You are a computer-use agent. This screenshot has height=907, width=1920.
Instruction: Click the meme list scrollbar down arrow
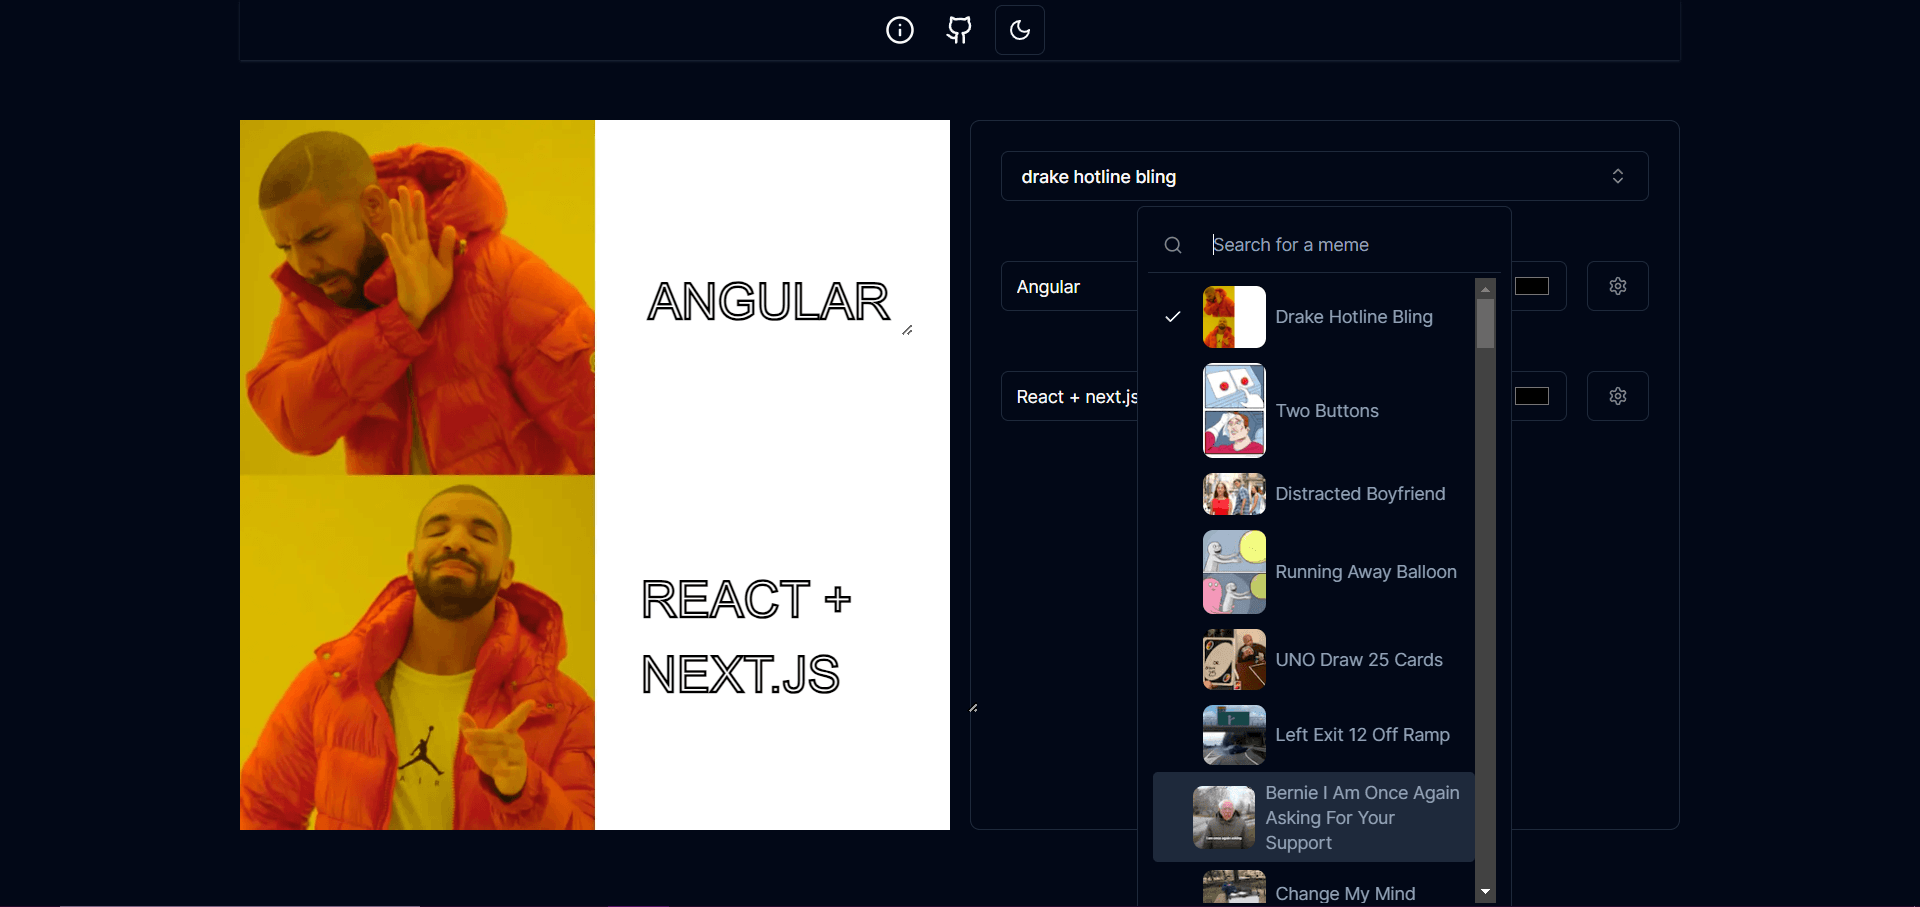1486,891
